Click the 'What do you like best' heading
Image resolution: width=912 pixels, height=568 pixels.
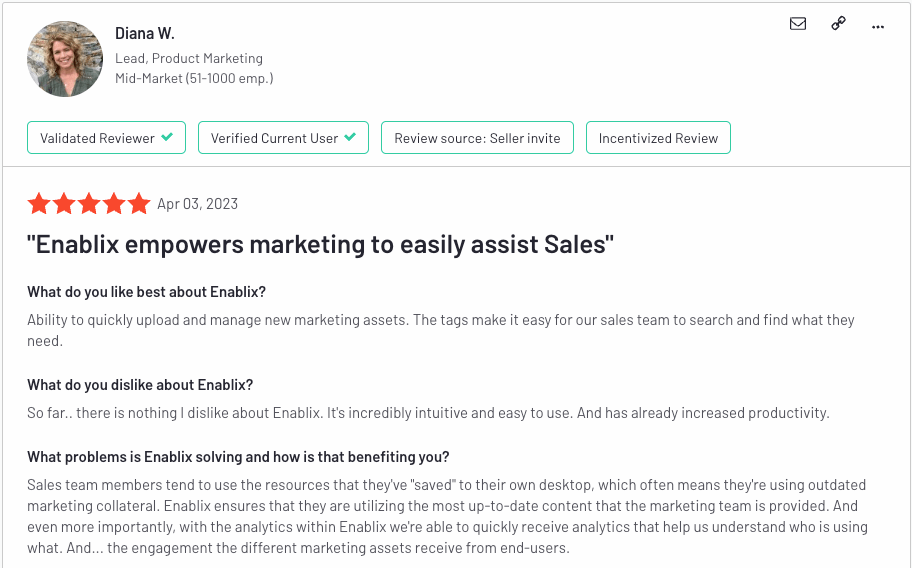(x=146, y=292)
